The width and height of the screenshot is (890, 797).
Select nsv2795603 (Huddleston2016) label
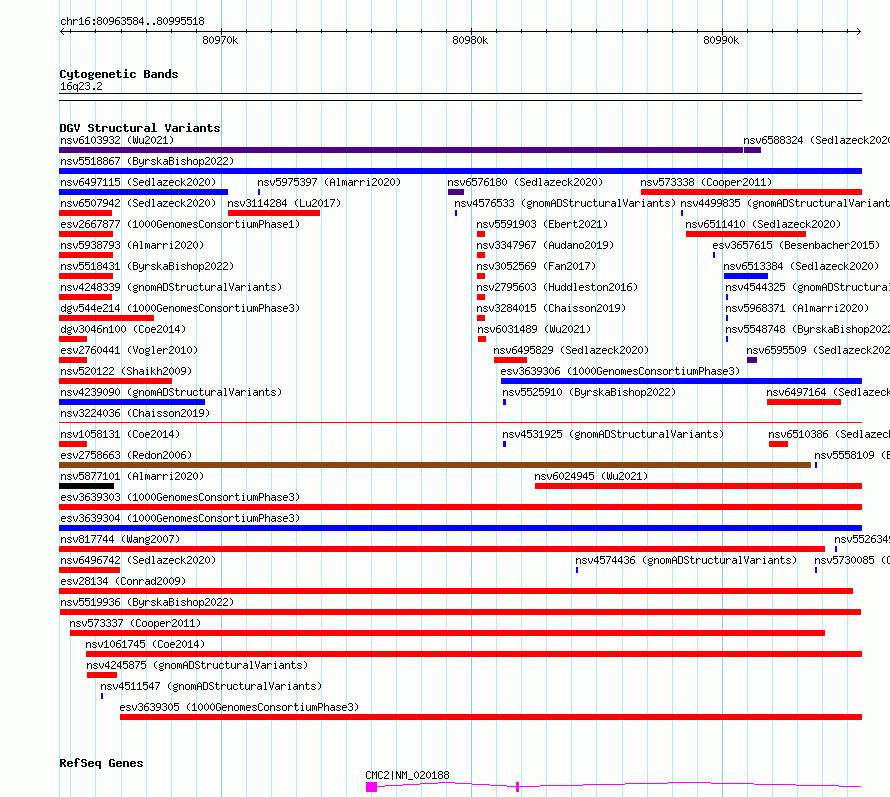pyautogui.click(x=557, y=287)
